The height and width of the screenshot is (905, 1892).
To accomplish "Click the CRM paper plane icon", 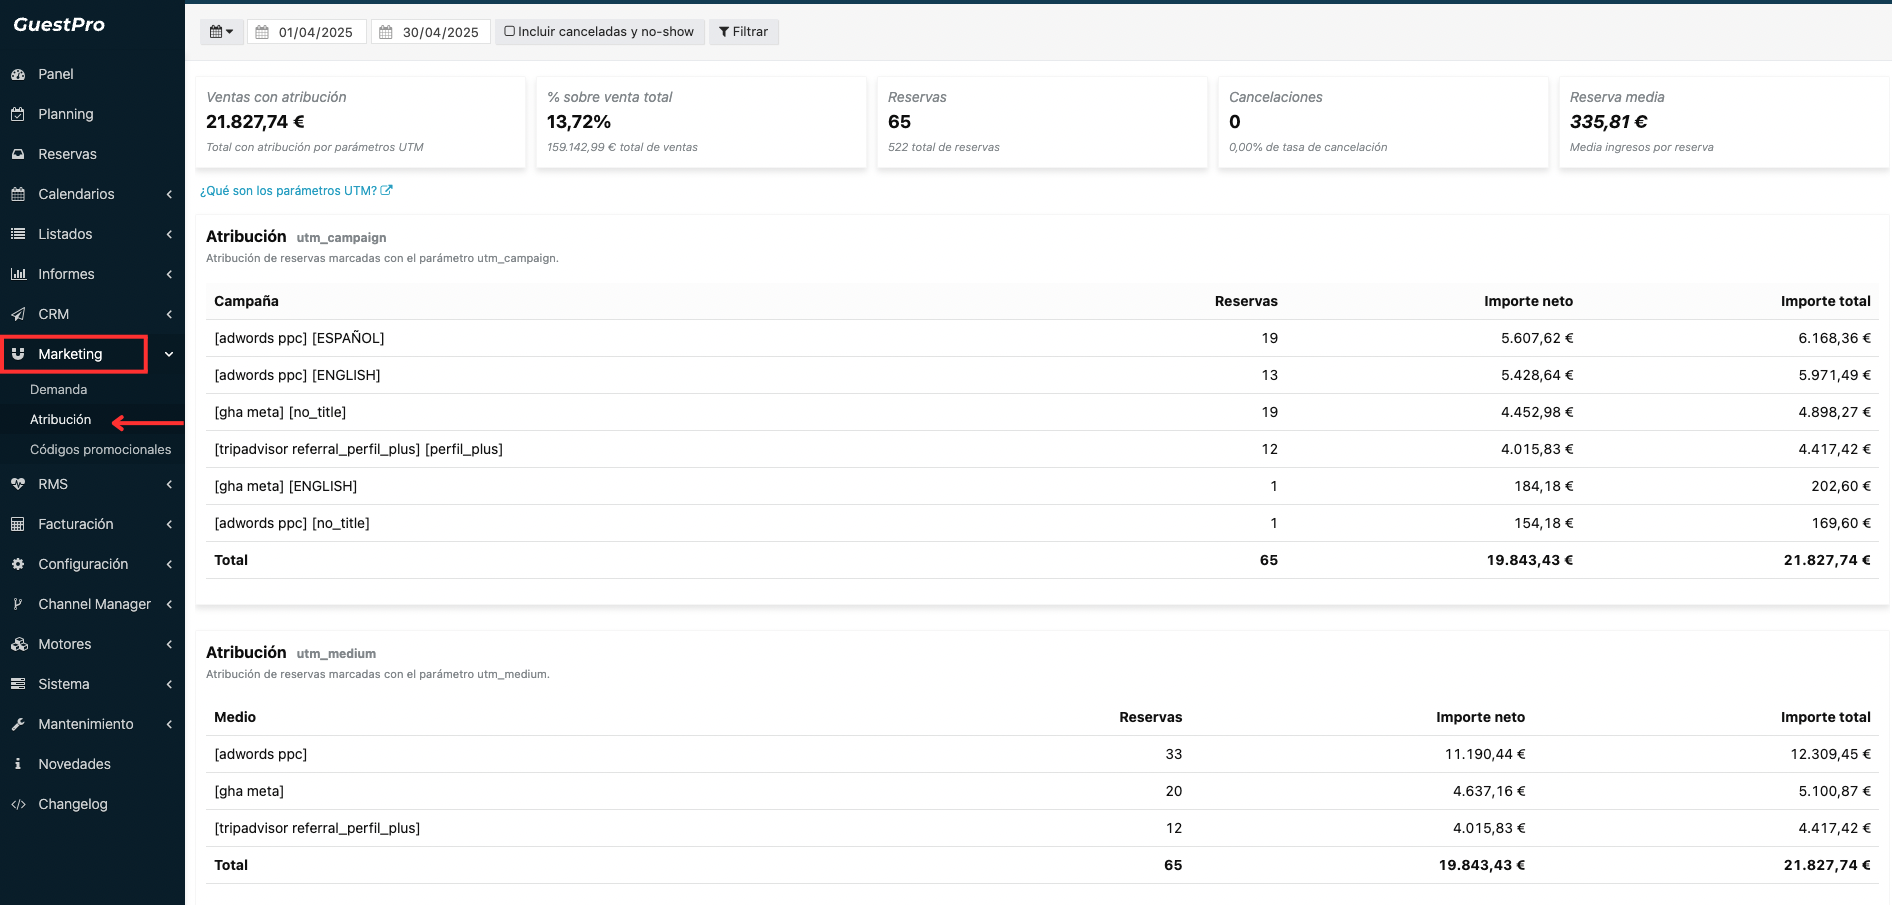I will tap(18, 314).
